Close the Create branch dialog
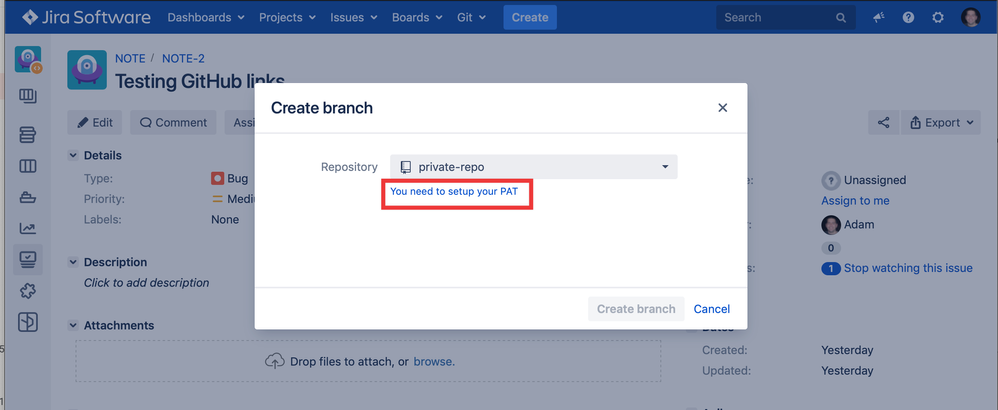This screenshot has height=410, width=998. point(722,108)
